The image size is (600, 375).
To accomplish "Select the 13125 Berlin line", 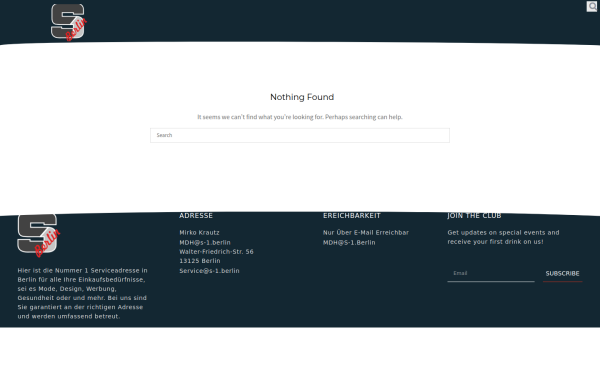I will coord(200,261).
